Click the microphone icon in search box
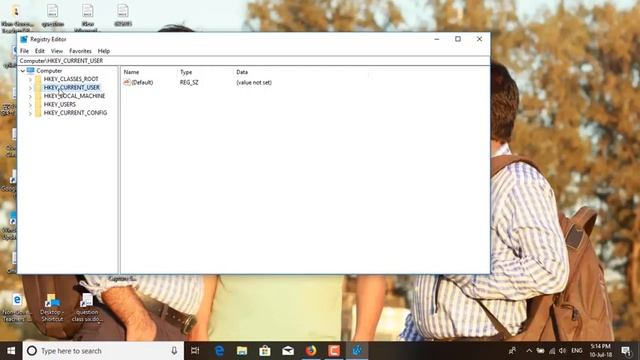640x360 pixels. [174, 351]
